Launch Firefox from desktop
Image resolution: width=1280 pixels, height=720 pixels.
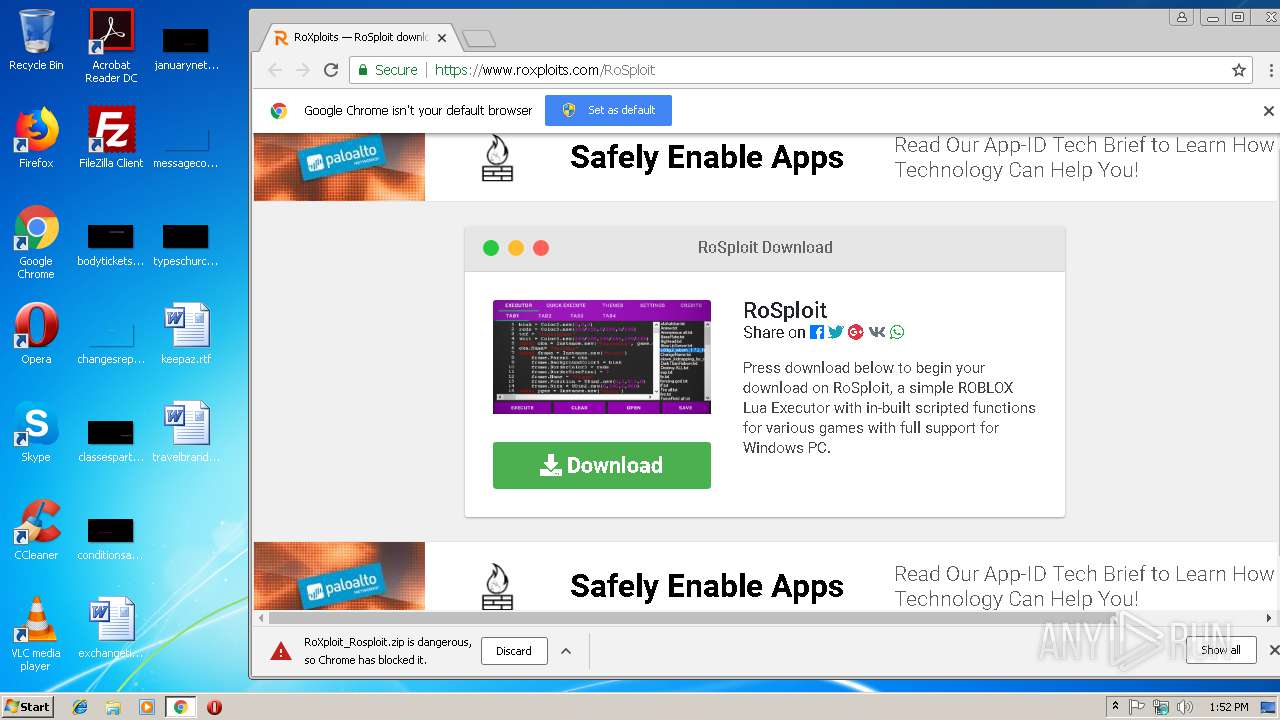coord(36,137)
